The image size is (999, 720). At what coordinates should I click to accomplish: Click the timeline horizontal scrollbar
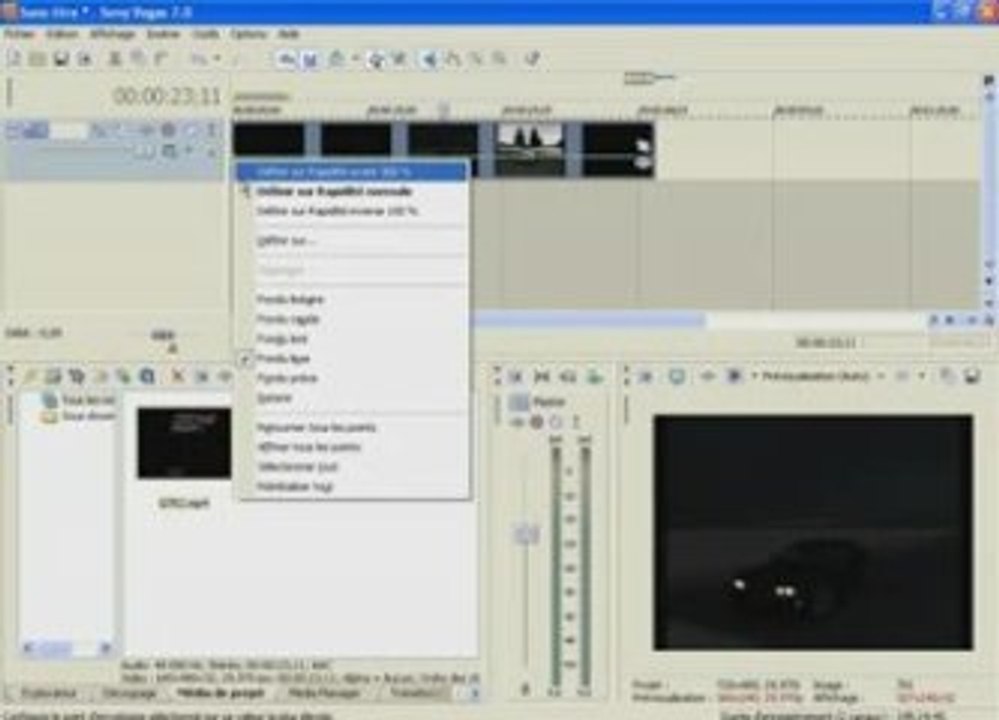coord(590,321)
